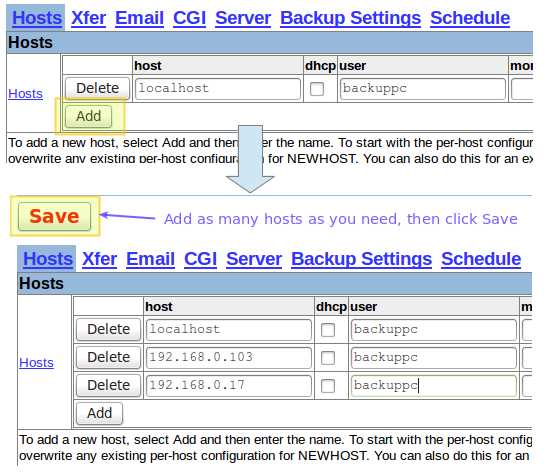
Task: Click user field for 192.168.0.103 row
Action: point(434,358)
